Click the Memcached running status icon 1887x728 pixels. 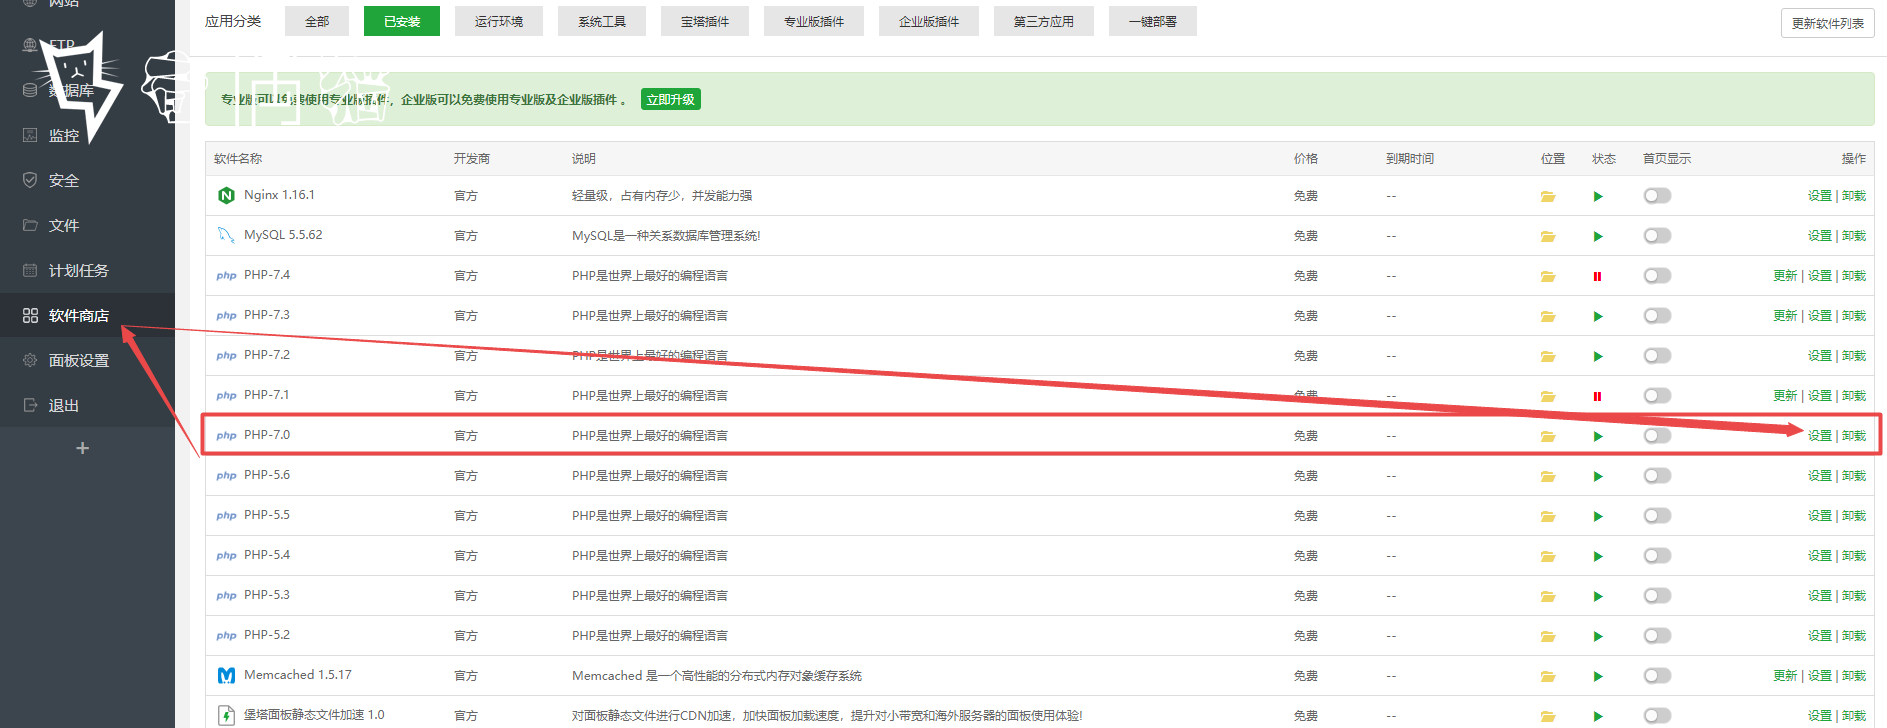[1598, 676]
